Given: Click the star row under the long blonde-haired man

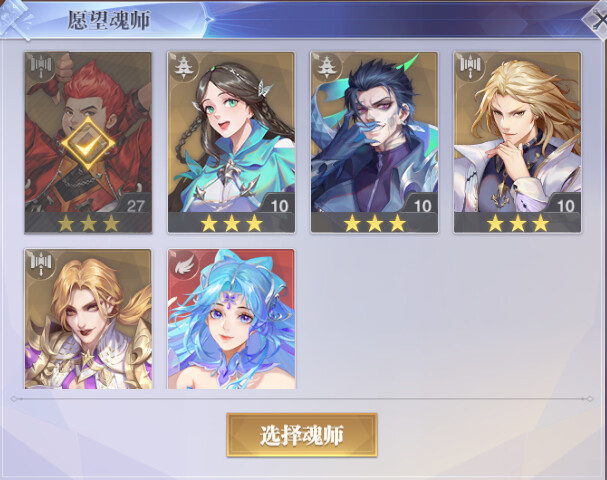Looking at the screenshot, I should pyautogui.click(x=517, y=223).
